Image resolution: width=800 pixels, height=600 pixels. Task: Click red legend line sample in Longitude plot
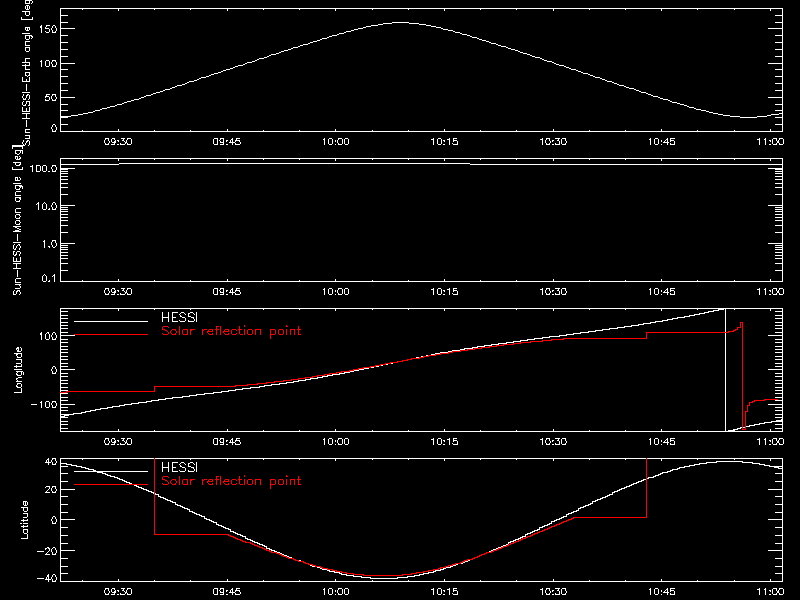[111, 335]
